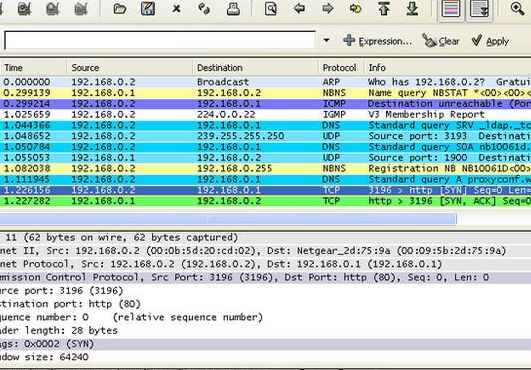Select the DNS SRV query at 1.044366

coord(266,125)
